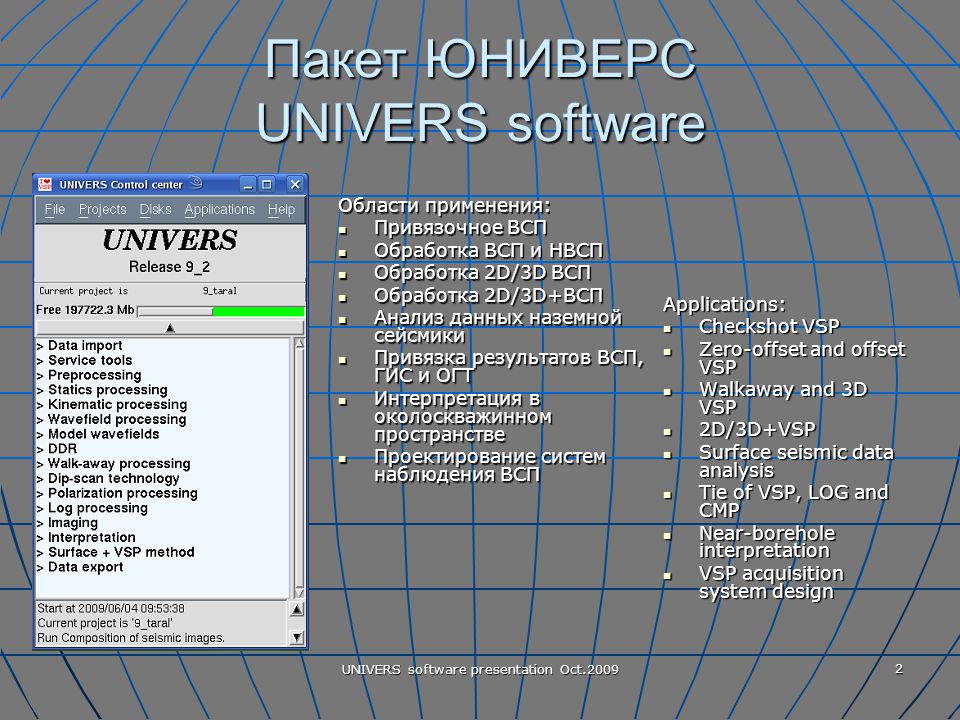Minimize the UNIVERS Control center window
The height and width of the screenshot is (720, 960).
click(x=247, y=184)
